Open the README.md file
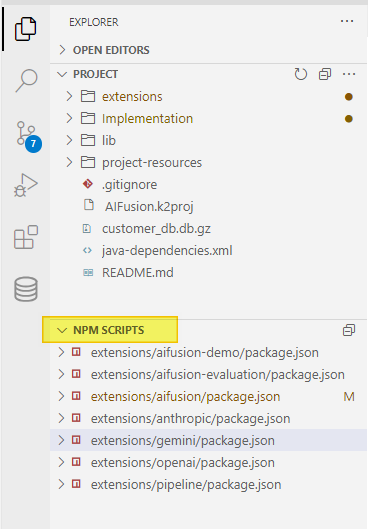The height and width of the screenshot is (529, 368). tap(138, 273)
